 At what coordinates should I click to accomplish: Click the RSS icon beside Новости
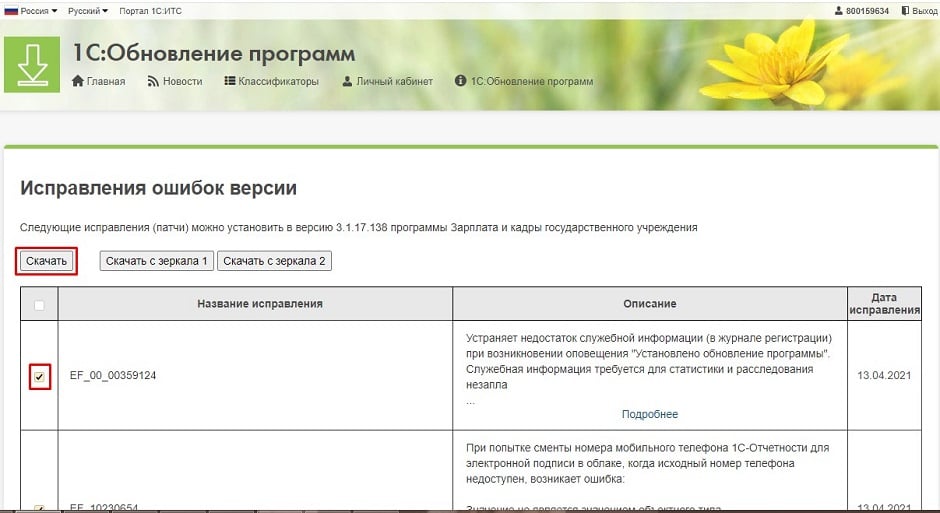pos(153,82)
